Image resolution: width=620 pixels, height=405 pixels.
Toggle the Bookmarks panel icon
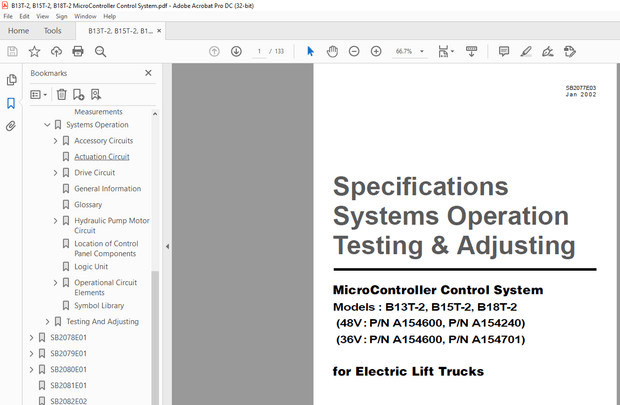click(11, 103)
